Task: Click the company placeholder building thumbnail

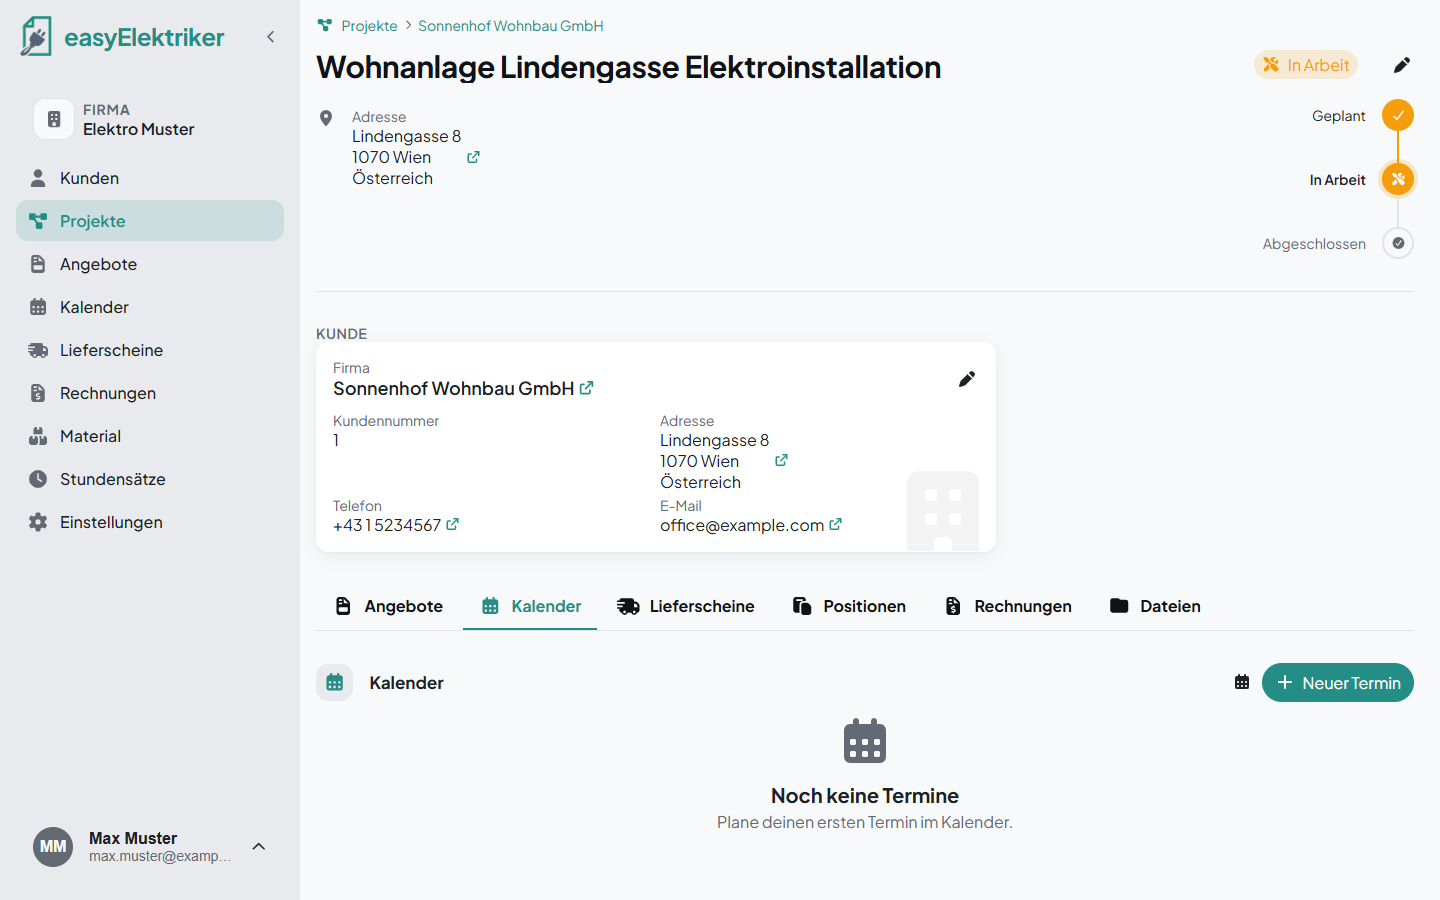Action: 943,511
